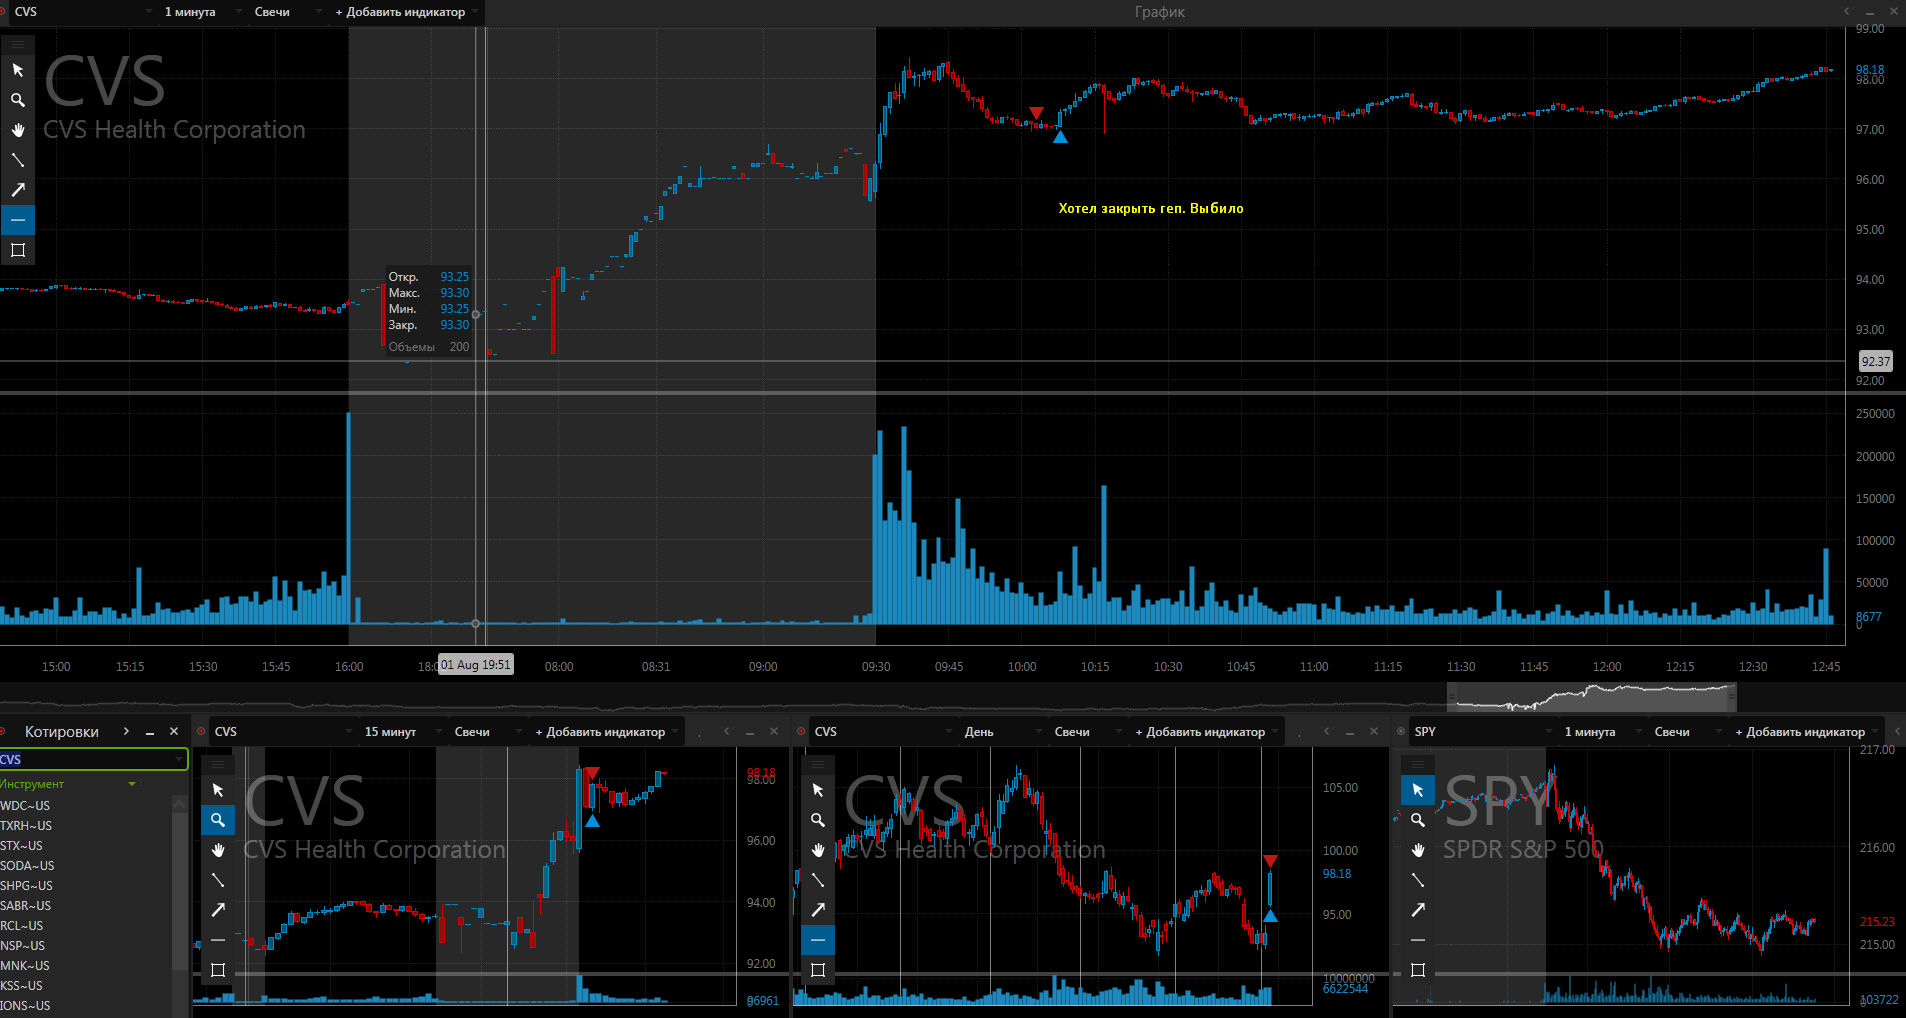Select arrow tool in SPY chart
Image resolution: width=1906 pixels, height=1018 pixels.
(x=1418, y=910)
